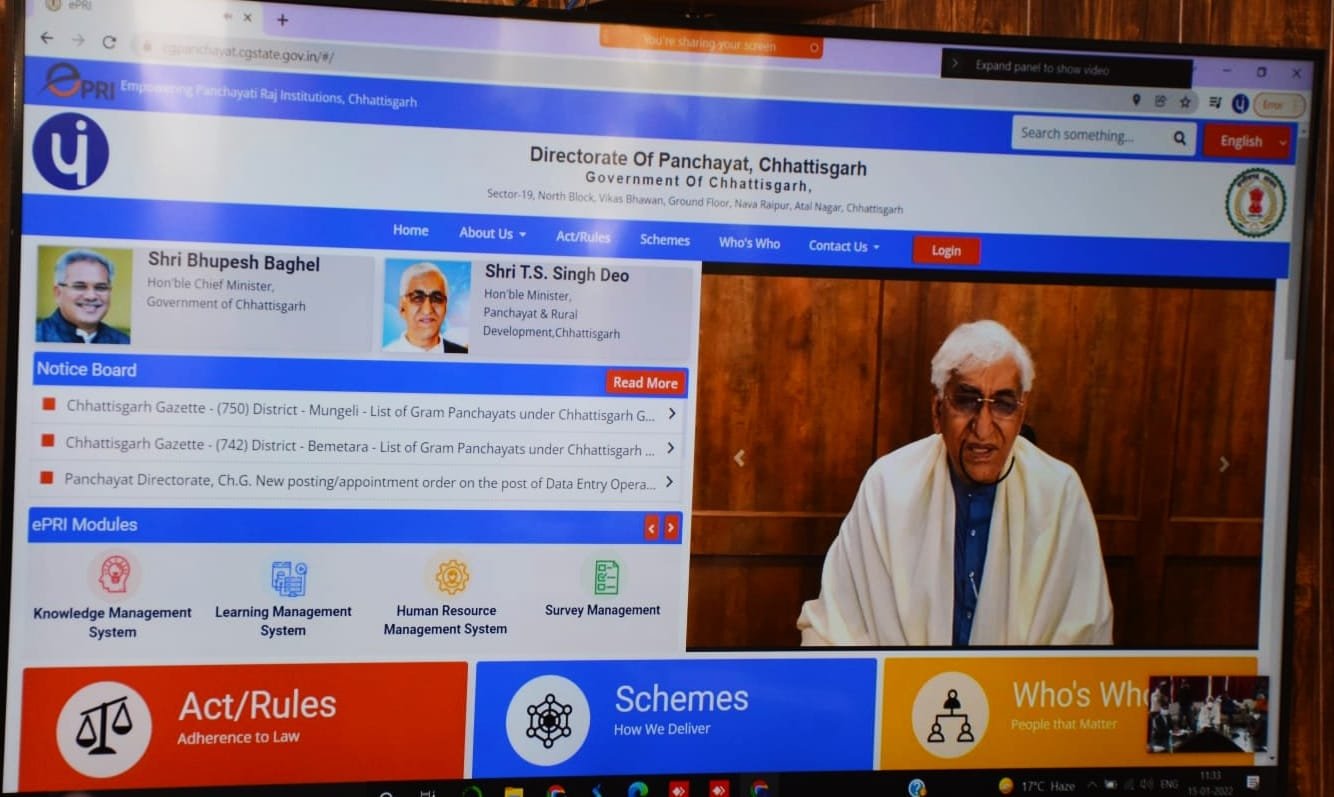Image resolution: width=1334 pixels, height=797 pixels.
Task: Click the network icon on Schemes tile
Action: click(x=548, y=720)
